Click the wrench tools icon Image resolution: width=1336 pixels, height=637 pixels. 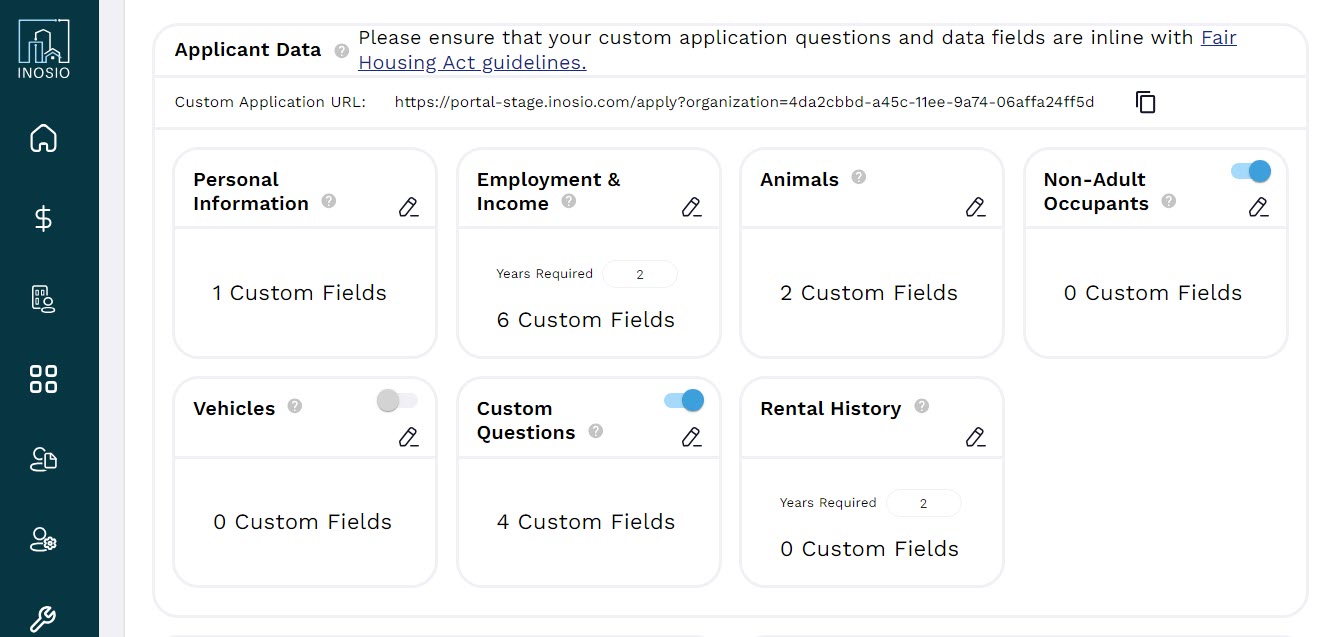43,620
